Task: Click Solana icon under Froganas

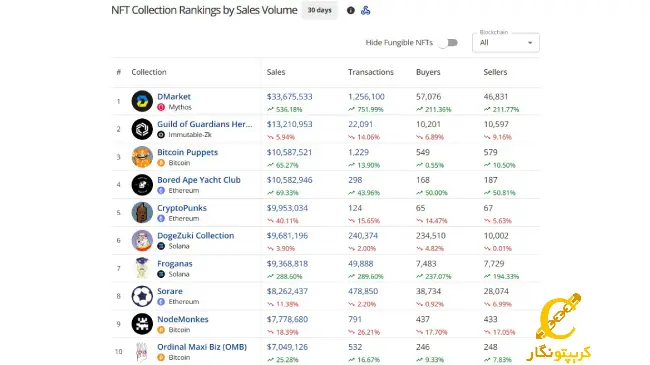Action: pos(161,274)
